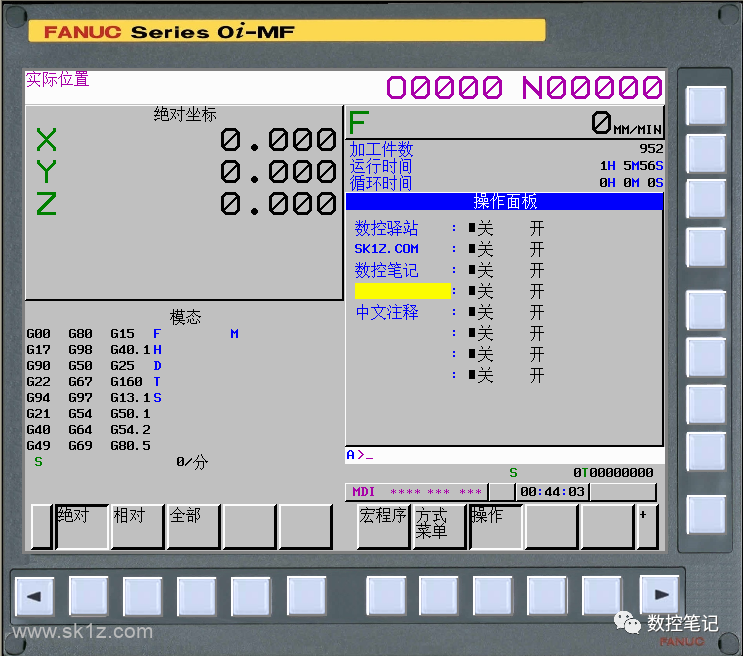Click the G80.5 modal code
Viewport: 743px width, 656px height.
130,446
